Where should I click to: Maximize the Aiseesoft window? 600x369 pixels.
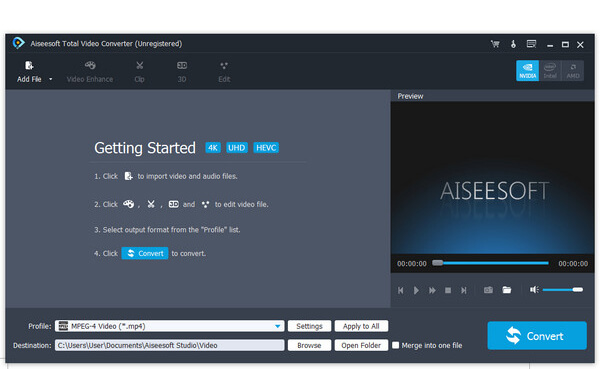click(x=565, y=45)
